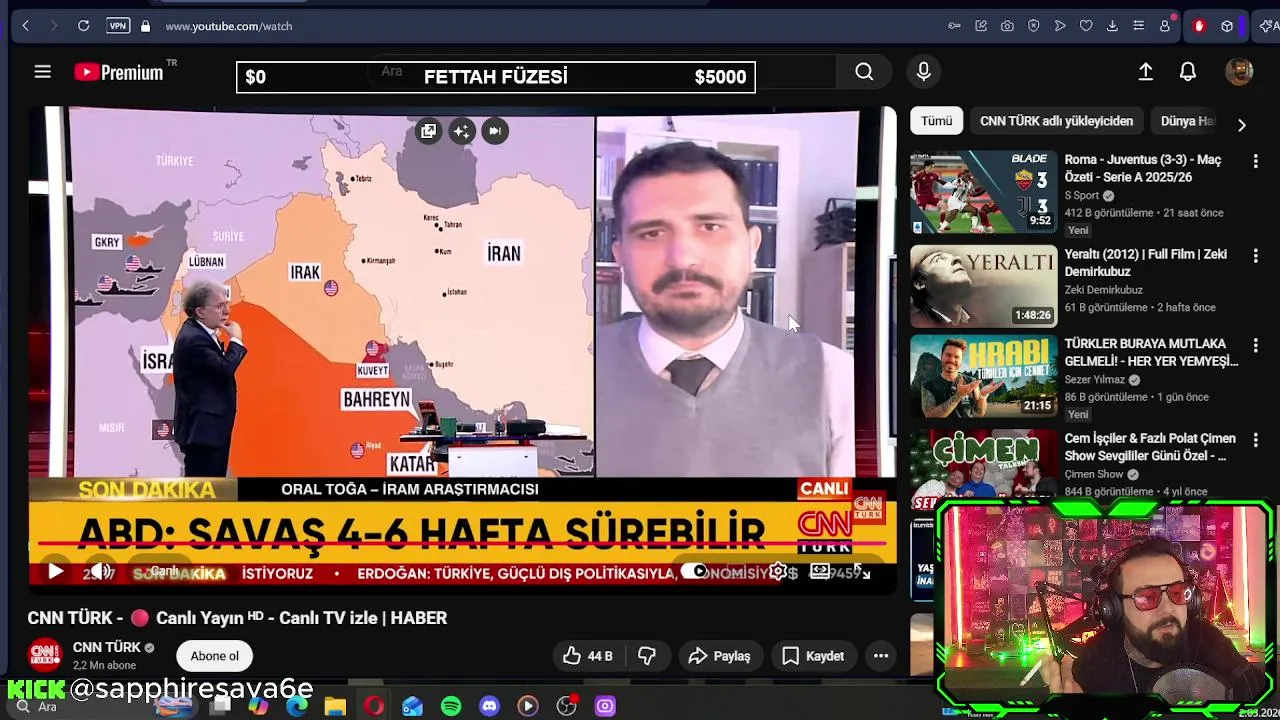Open the CNN TÜRK channel name link
This screenshot has height=720, width=1280.
tap(107, 647)
